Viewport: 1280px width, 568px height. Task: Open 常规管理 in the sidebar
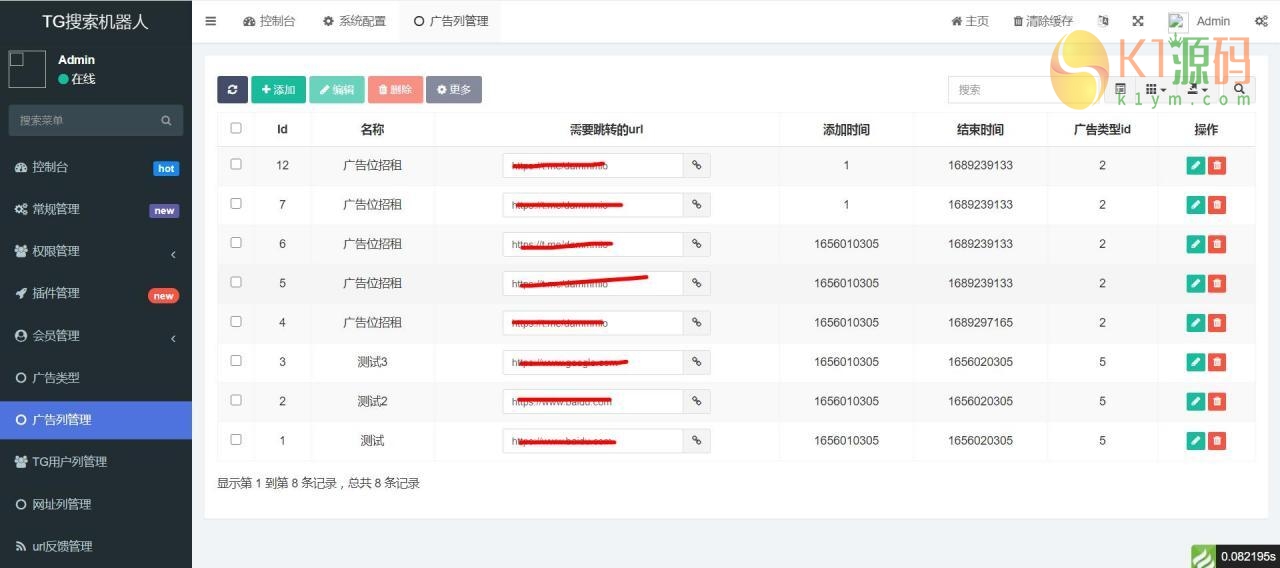(96, 209)
